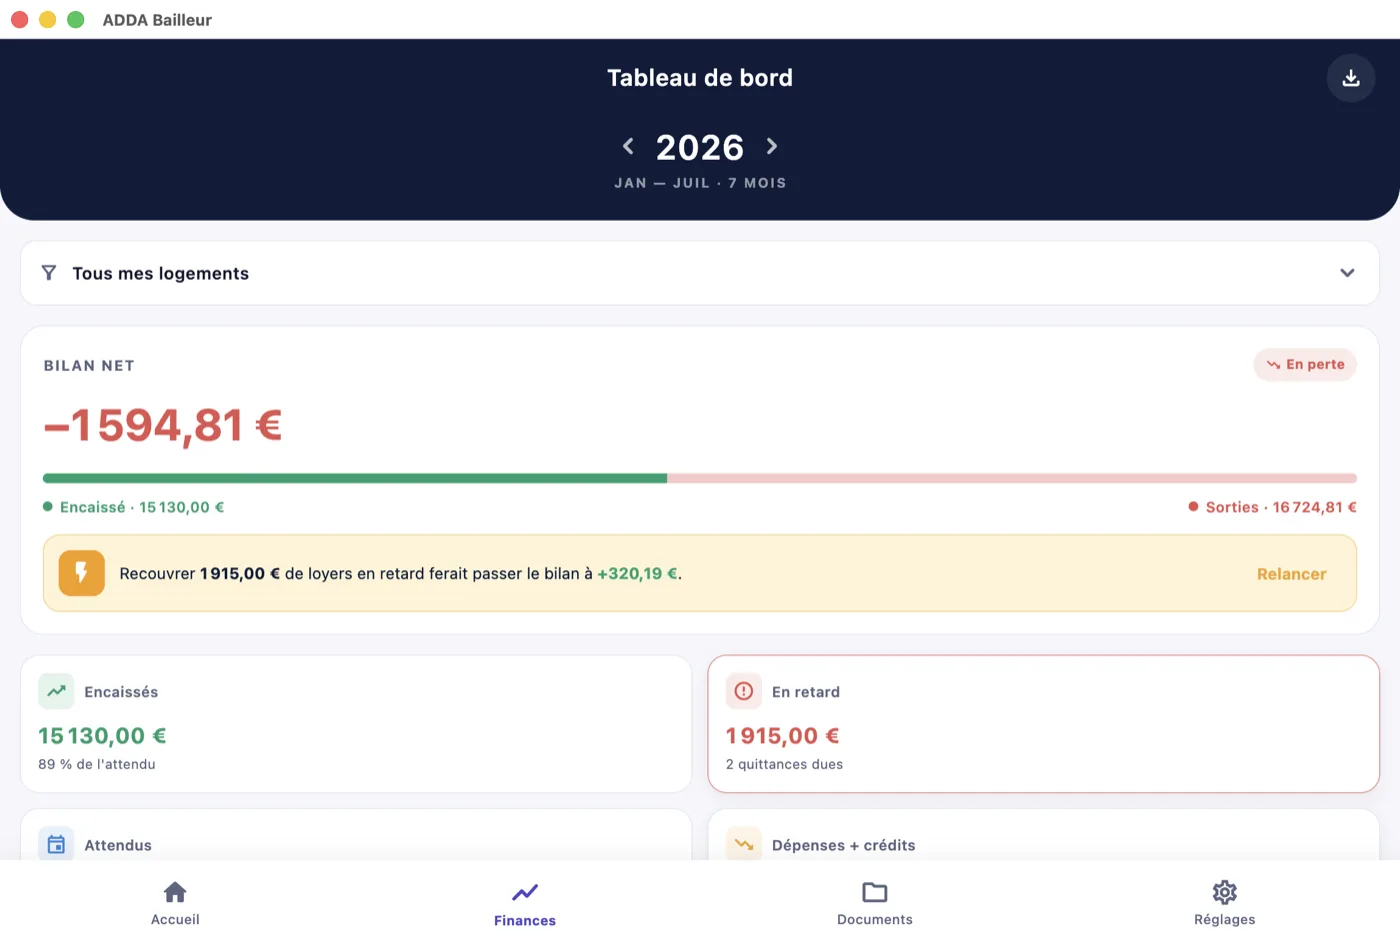This screenshot has width=1400, height=948.
Task: Advance to next year with right chevron
Action: 772,147
